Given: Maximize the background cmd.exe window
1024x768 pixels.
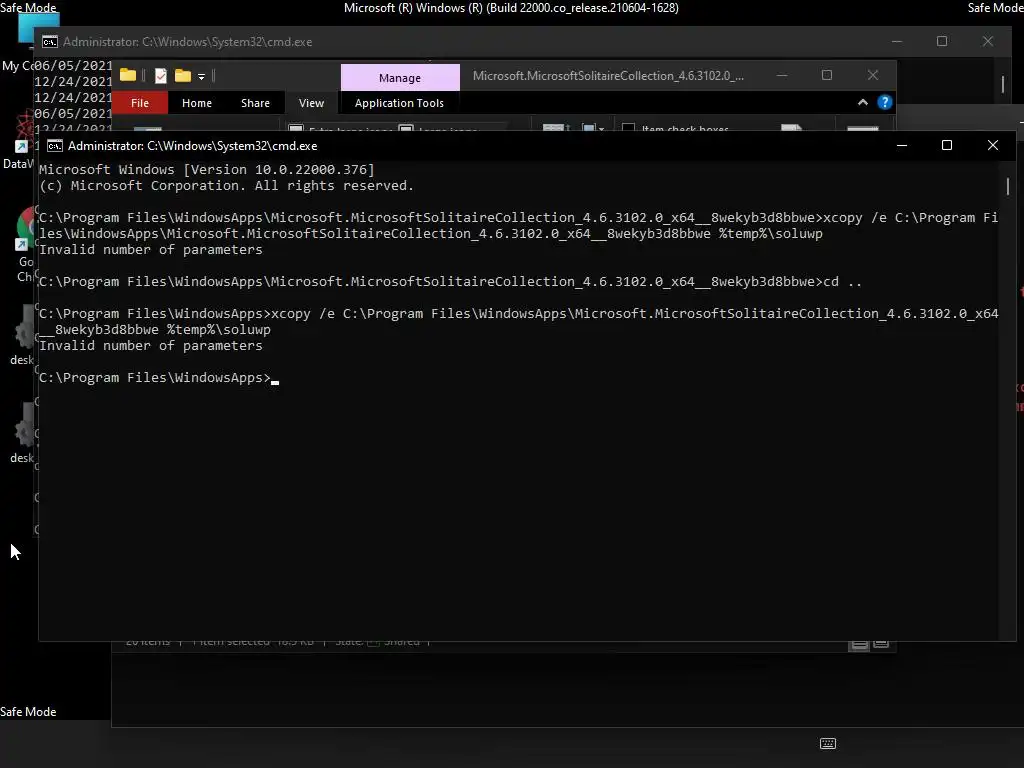Looking at the screenshot, I should [942, 41].
